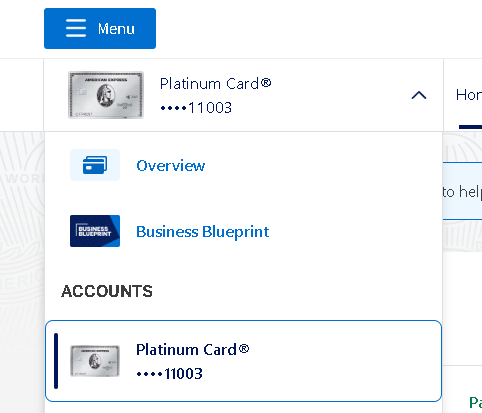Open the Business Blueprint link
The image size is (482, 413).
203,232
